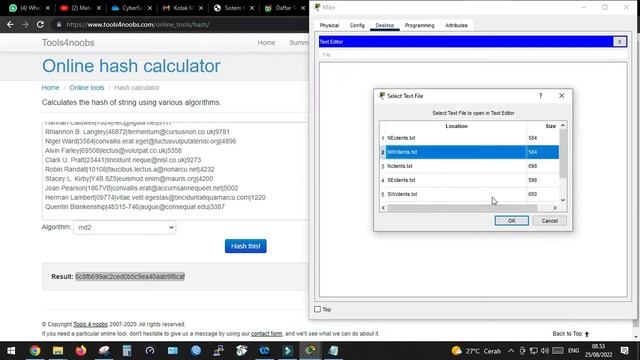
Task: Open the Tools4noobs site logo link
Action: (x=68, y=42)
